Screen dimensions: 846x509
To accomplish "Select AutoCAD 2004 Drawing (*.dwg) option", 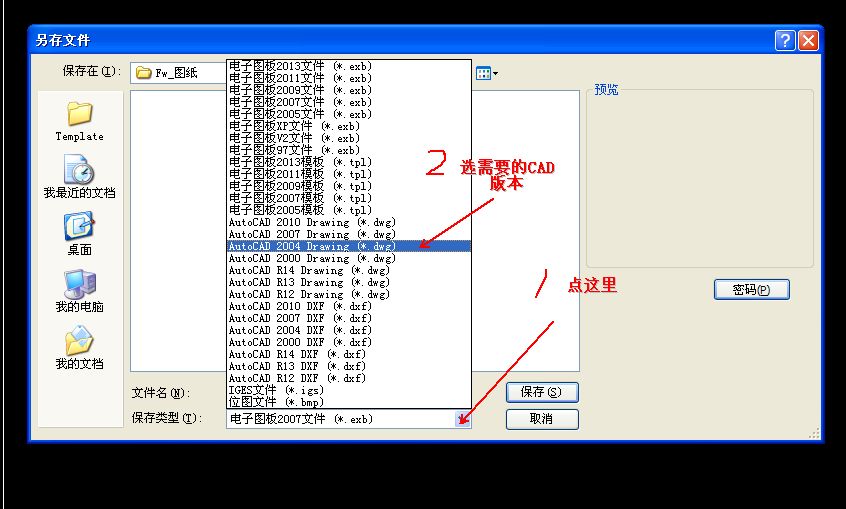I will point(311,246).
